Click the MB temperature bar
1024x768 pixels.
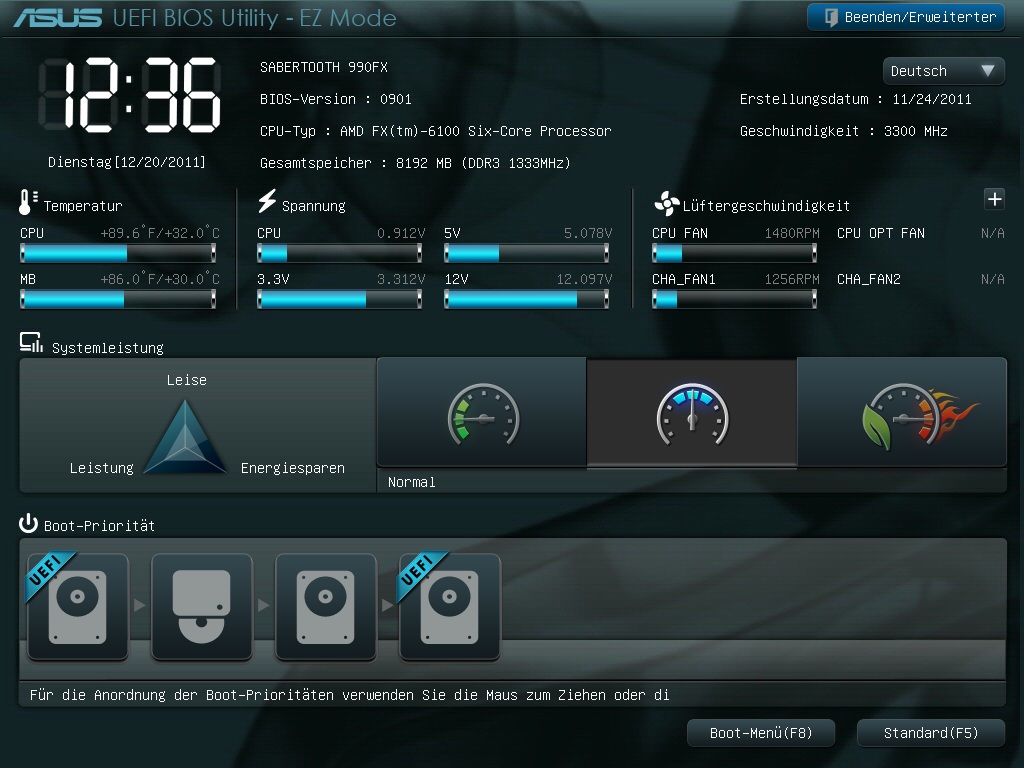point(118,299)
